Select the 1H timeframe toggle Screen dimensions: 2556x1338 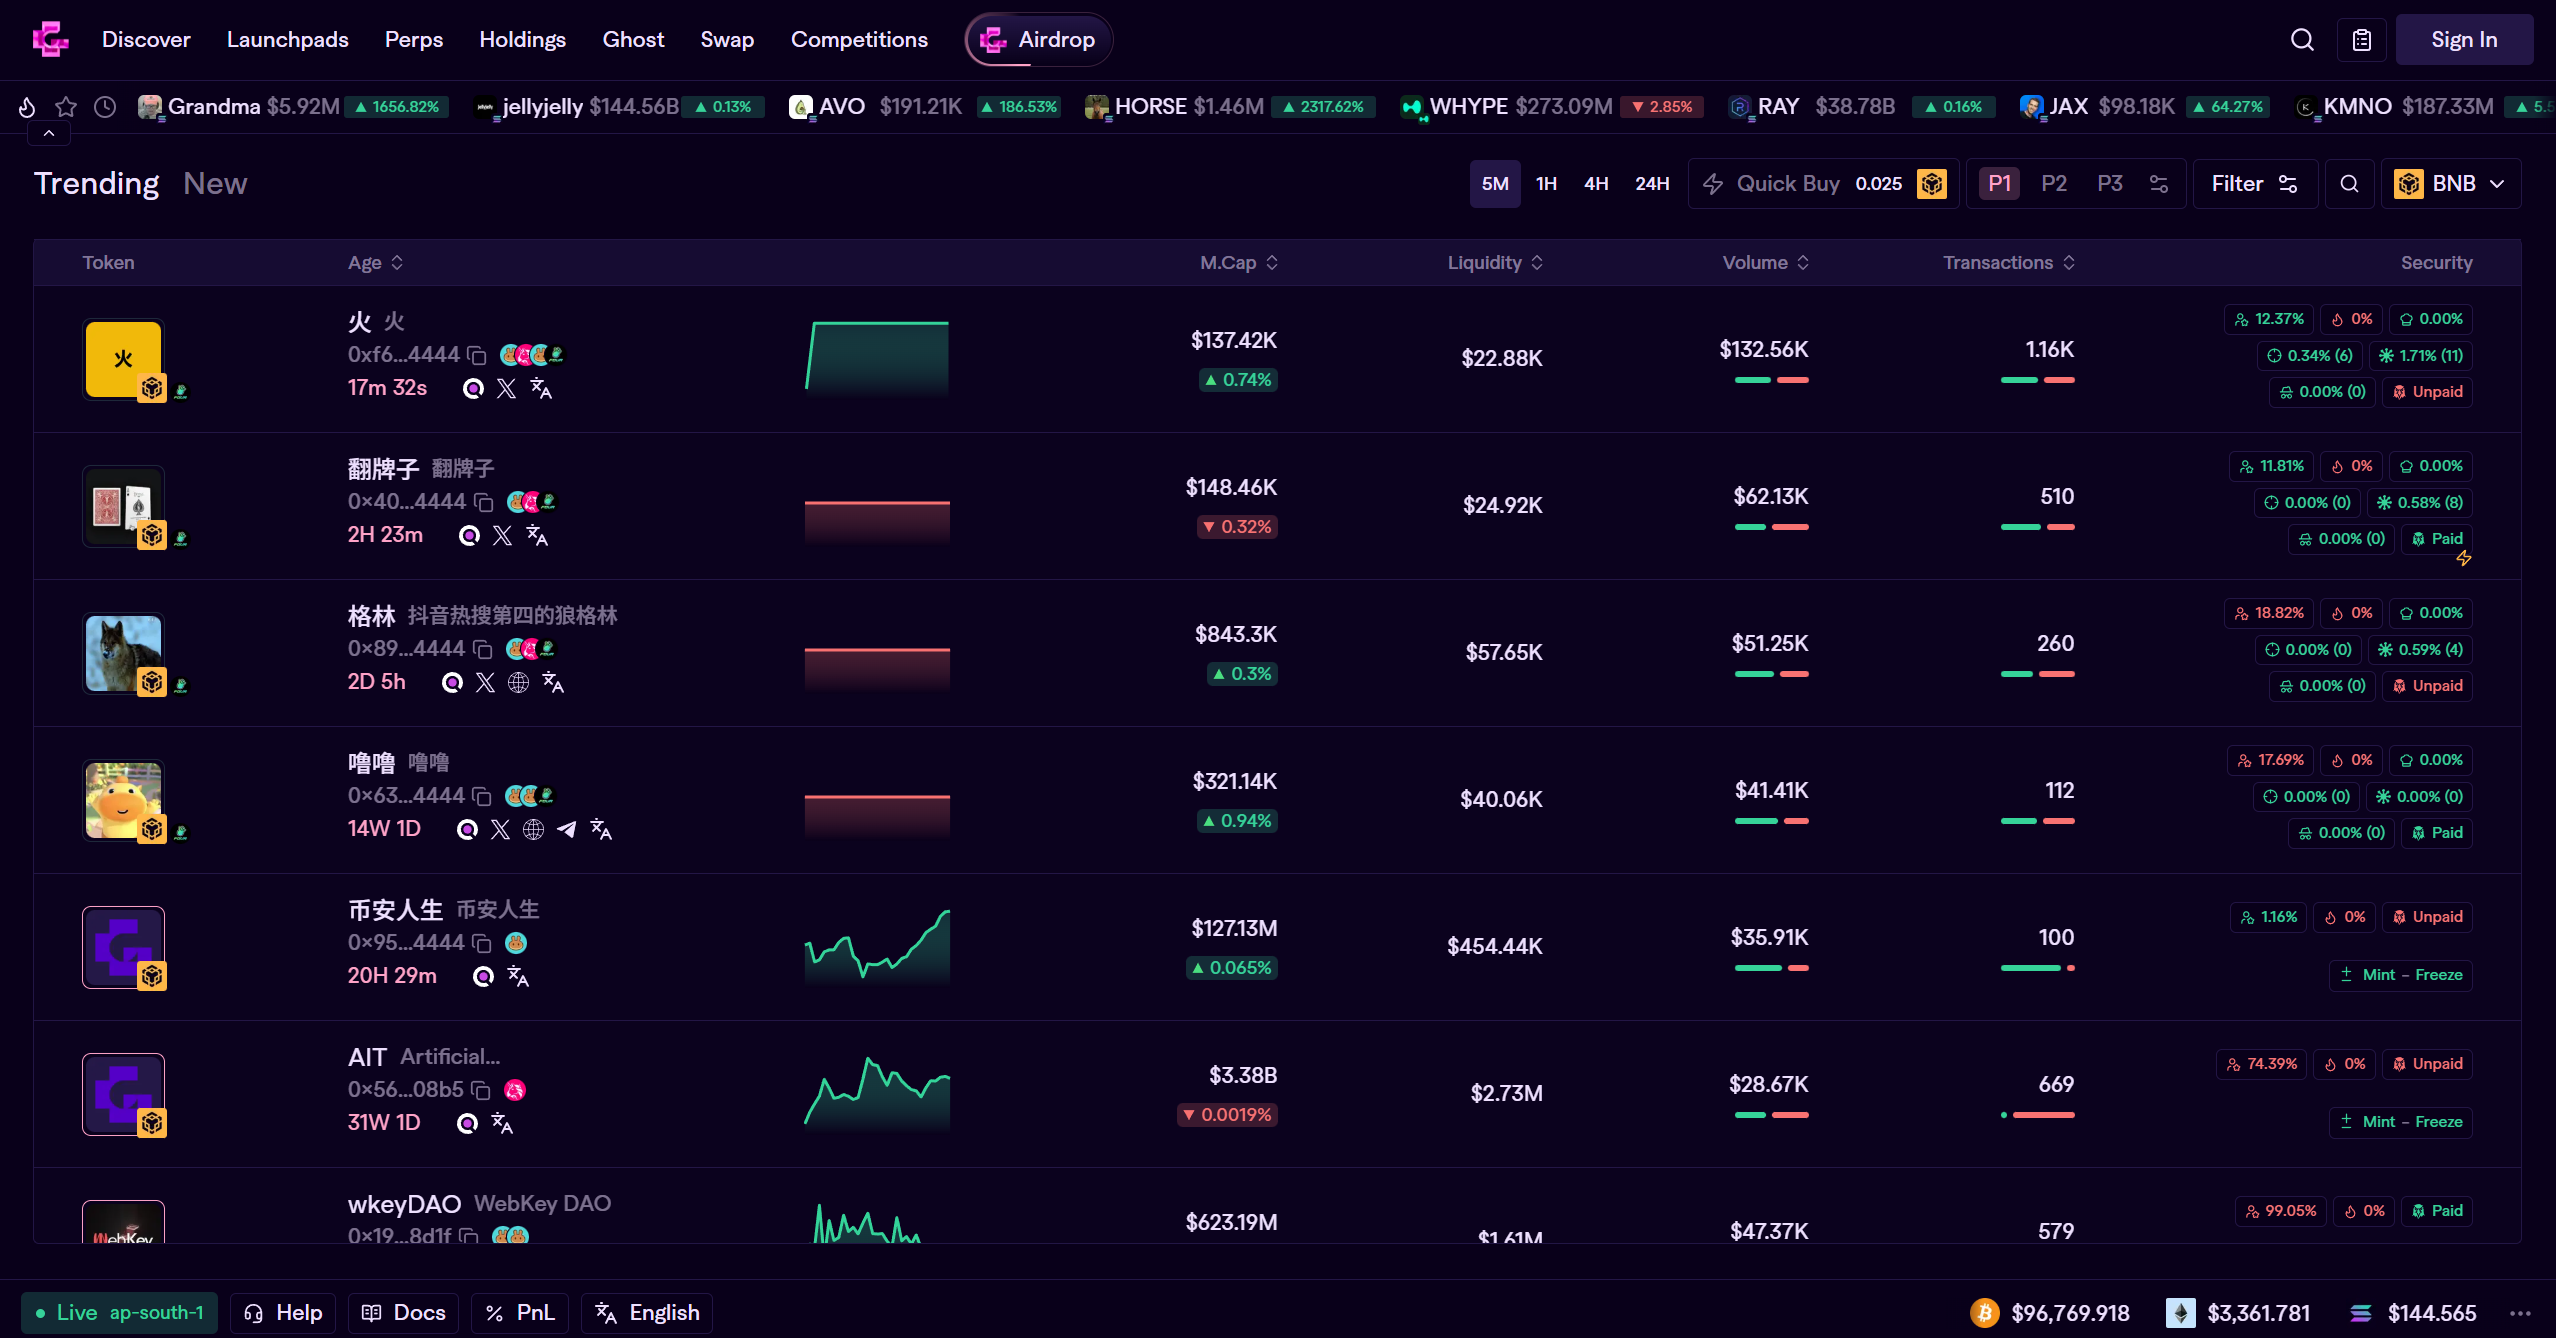(x=1546, y=184)
